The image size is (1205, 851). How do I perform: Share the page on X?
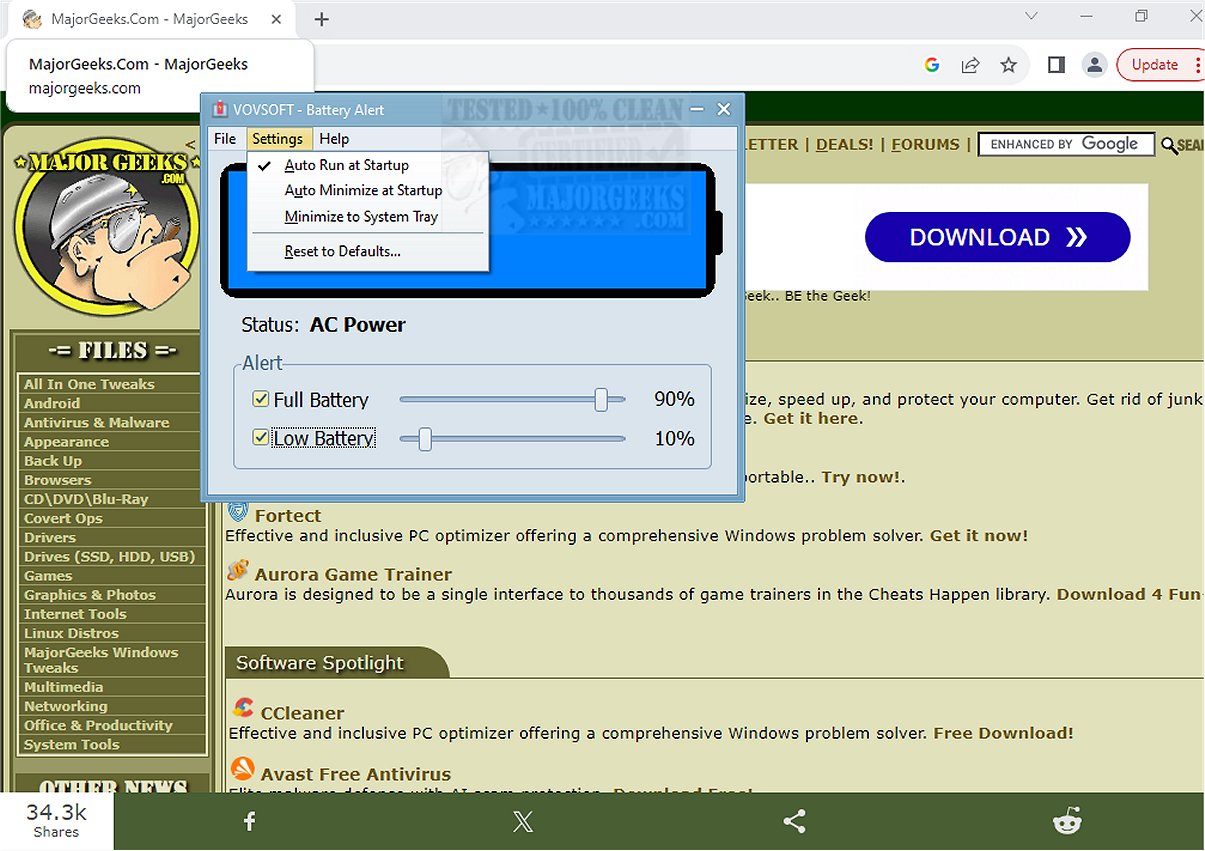coord(522,822)
